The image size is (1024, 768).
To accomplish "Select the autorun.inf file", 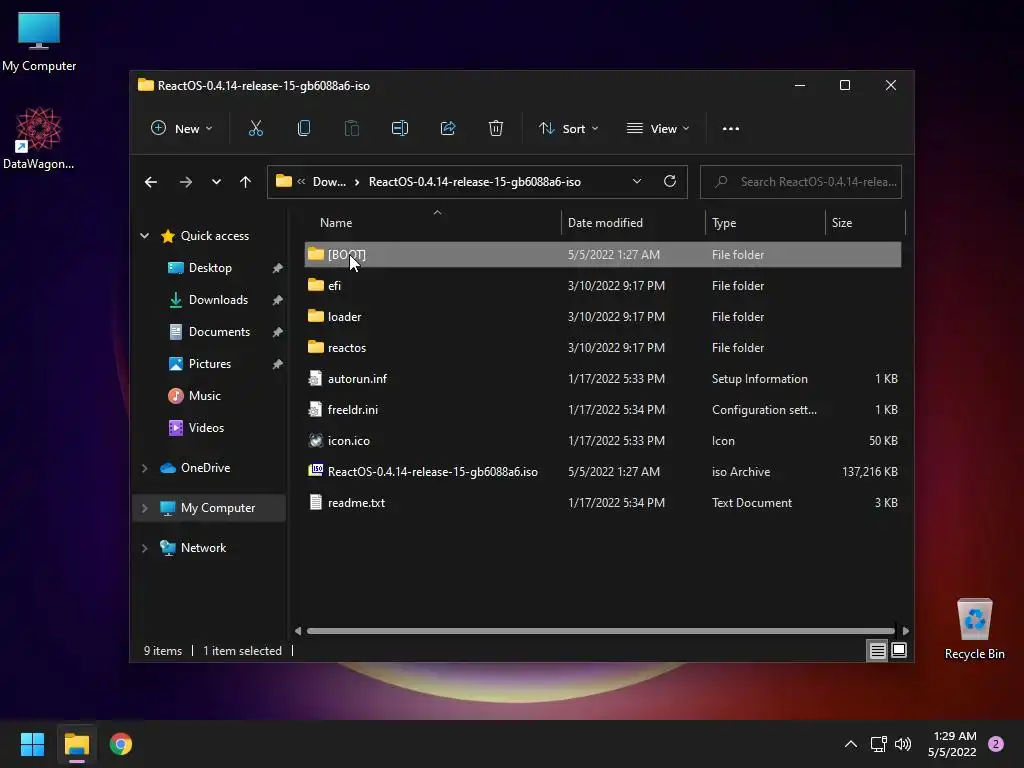I will click(603, 379).
